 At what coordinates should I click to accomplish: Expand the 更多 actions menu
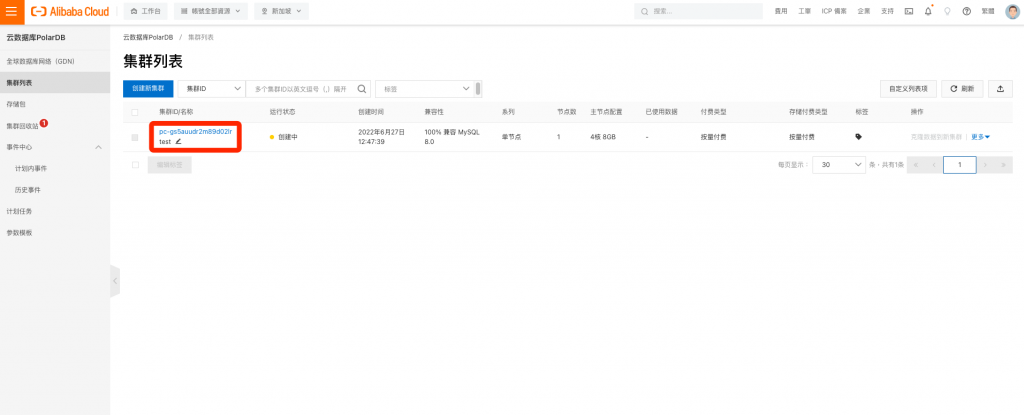980,137
